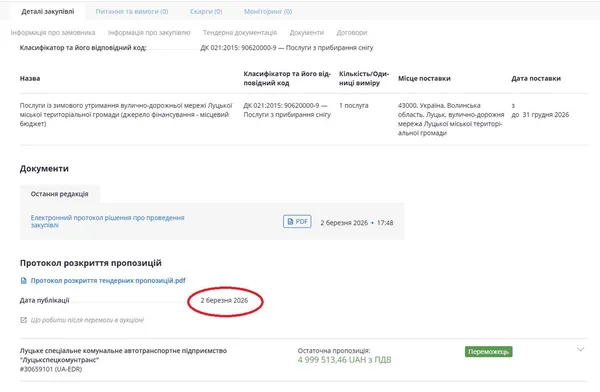The width and height of the screenshot is (600, 392).
Task: Click the Переможець status badge
Action: [489, 351]
